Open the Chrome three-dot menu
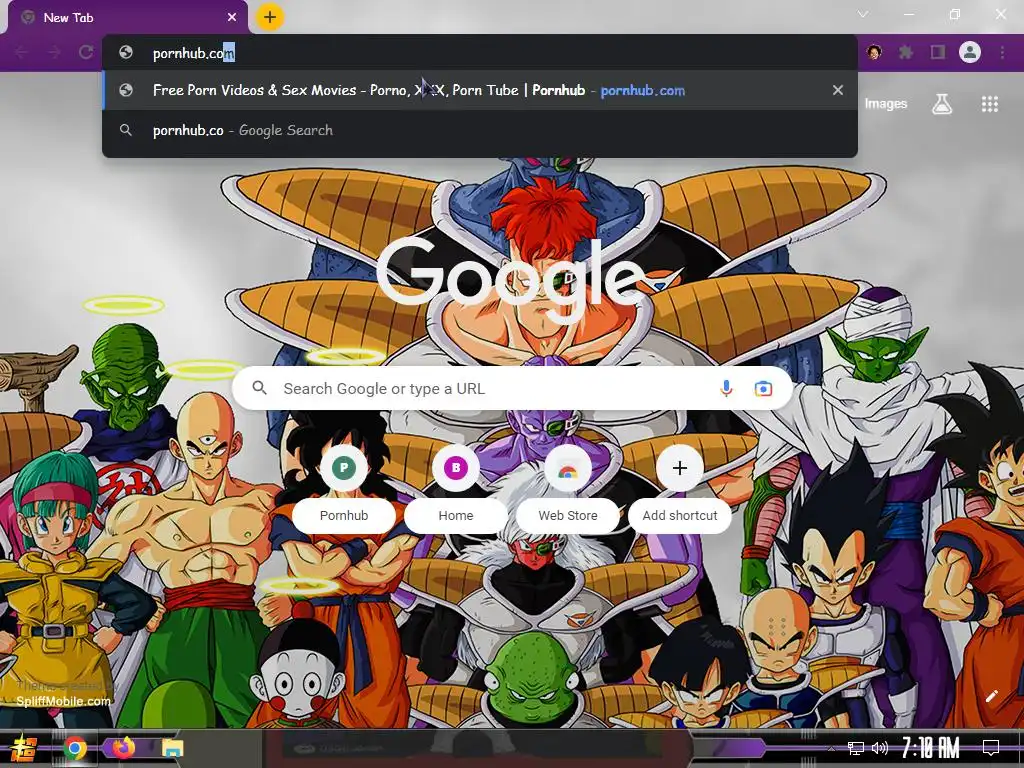1024x768 pixels. point(1002,52)
